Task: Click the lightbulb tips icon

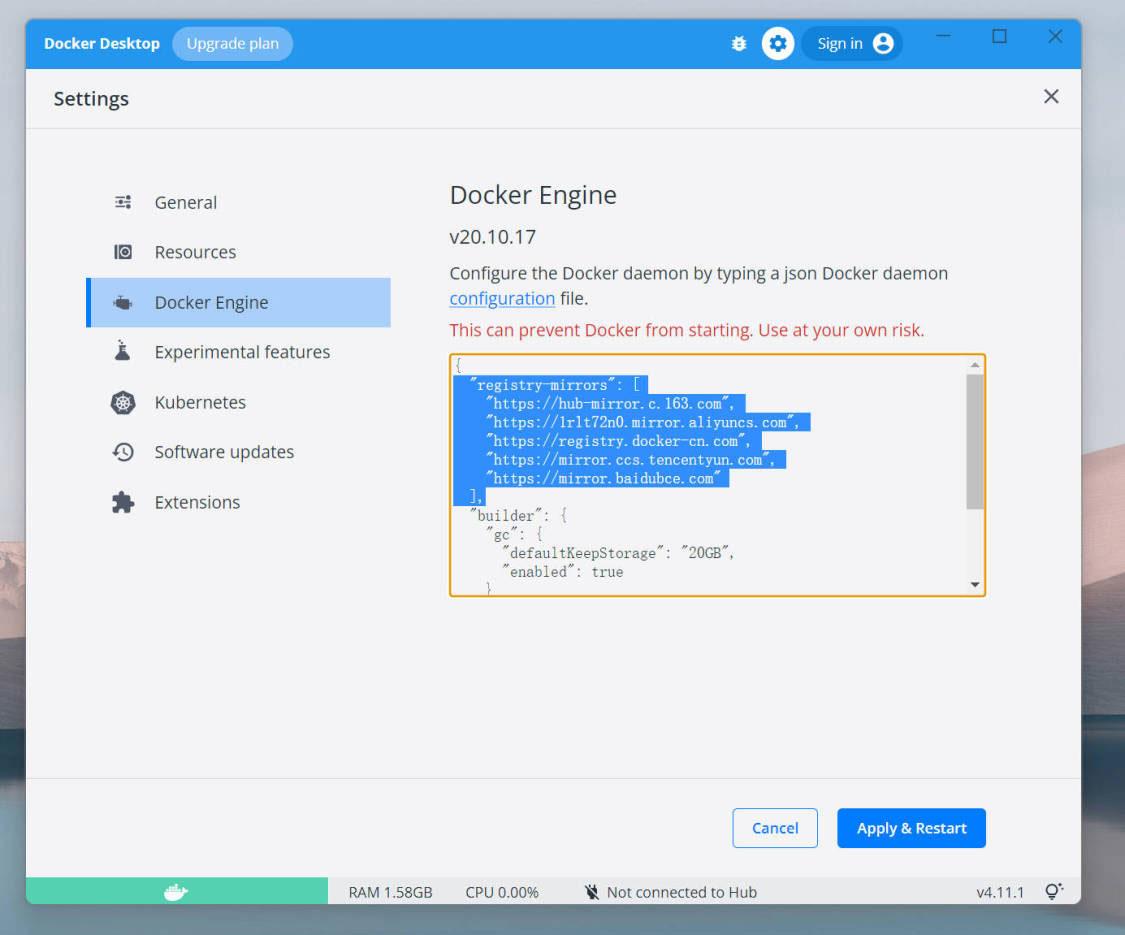Action: pos(1053,892)
